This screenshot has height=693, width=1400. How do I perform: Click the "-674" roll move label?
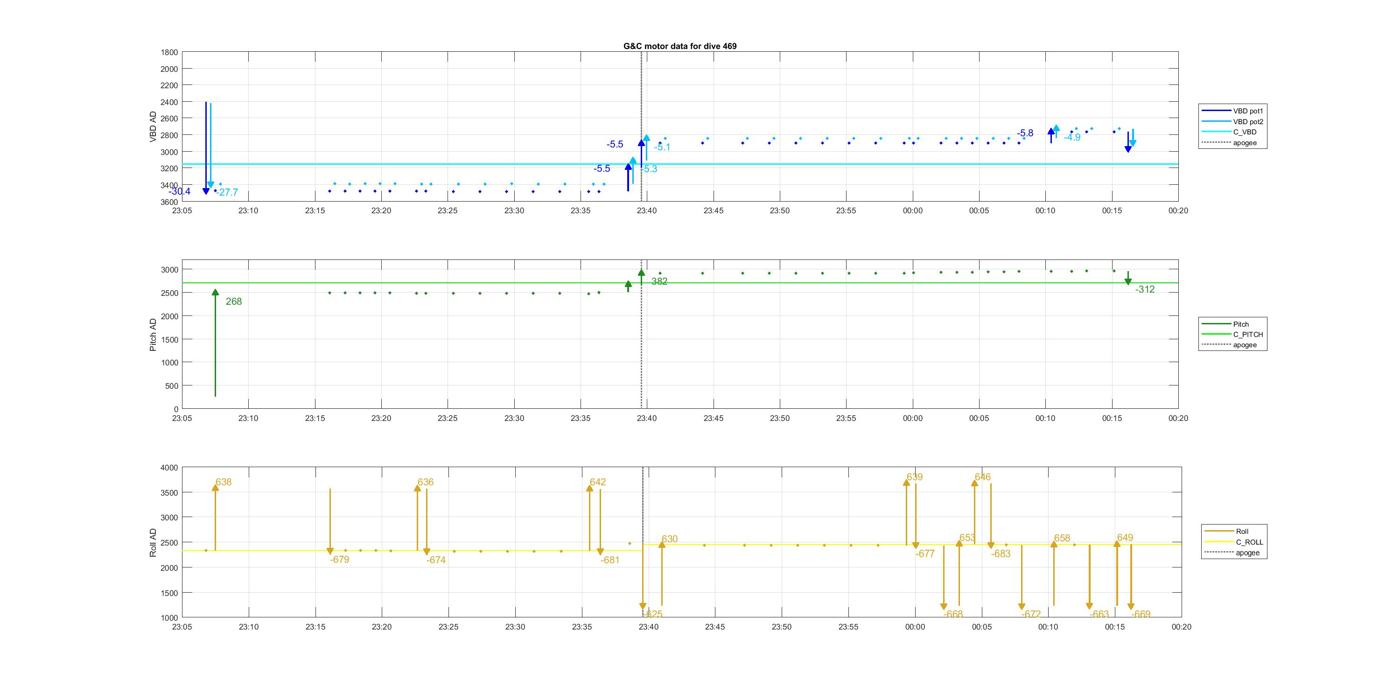pyautogui.click(x=436, y=561)
